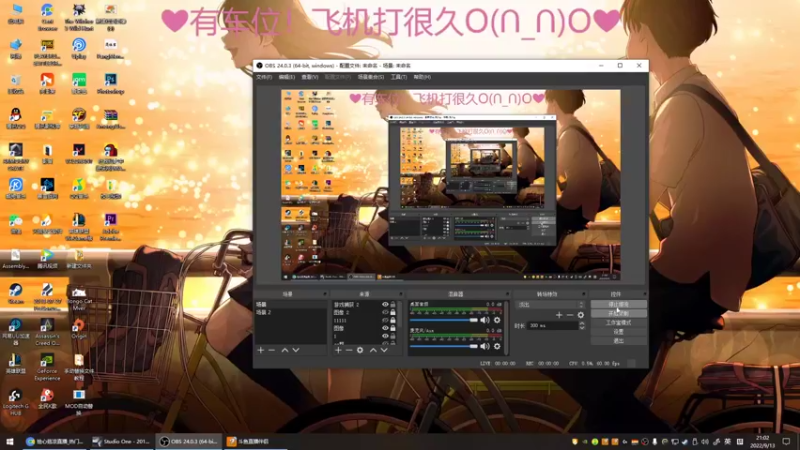Open source properties via the gear icon
The image size is (800, 450).
[x=360, y=350]
